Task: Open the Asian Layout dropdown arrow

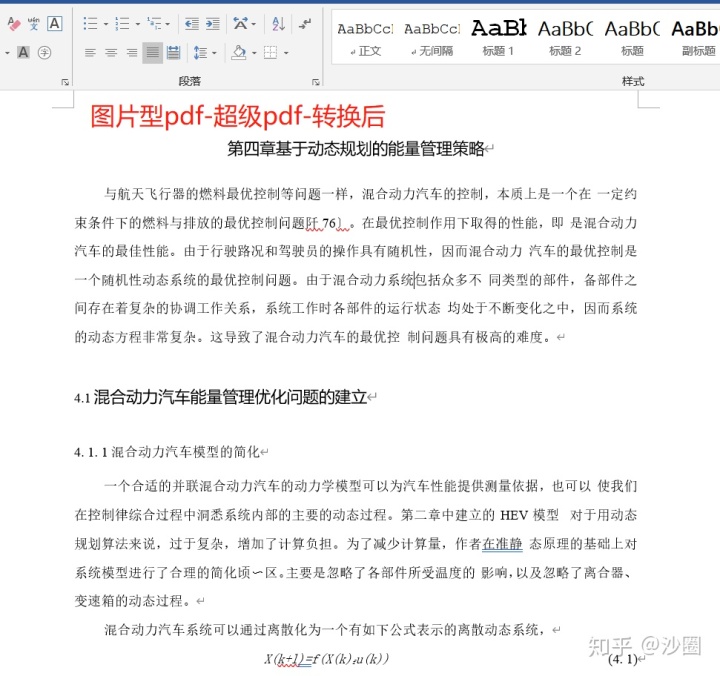Action: click(254, 24)
